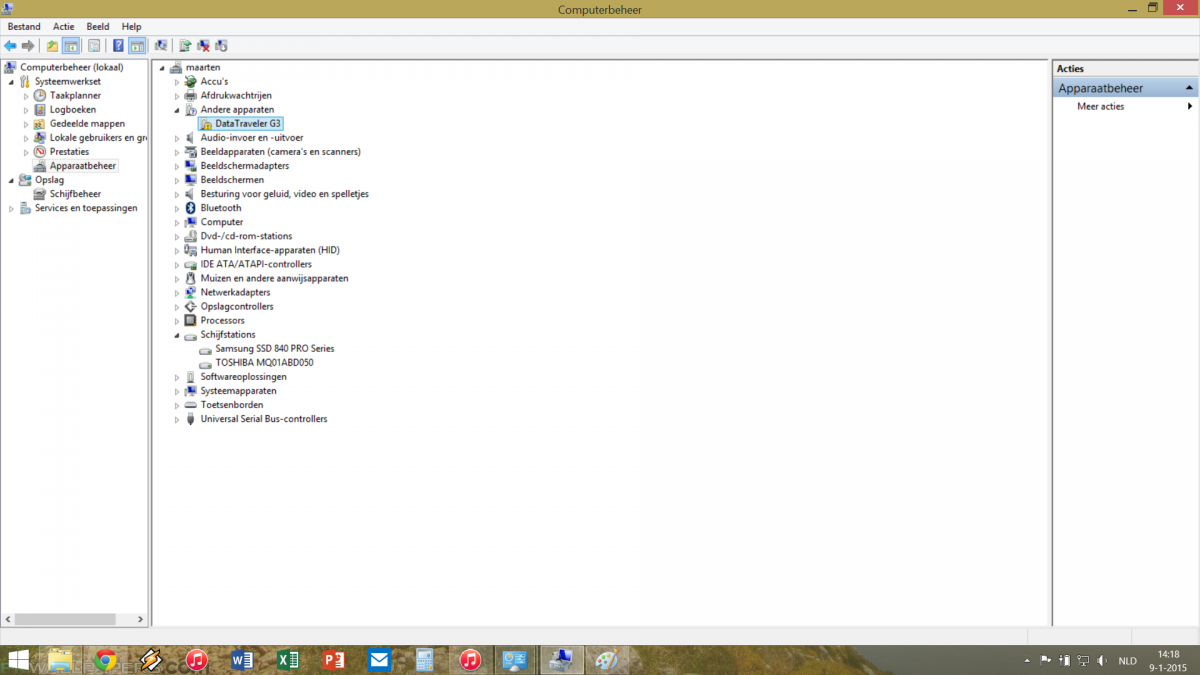Click the Universal Serial Bus-controllers USB icon
This screenshot has height=675, width=1200.
(190, 419)
